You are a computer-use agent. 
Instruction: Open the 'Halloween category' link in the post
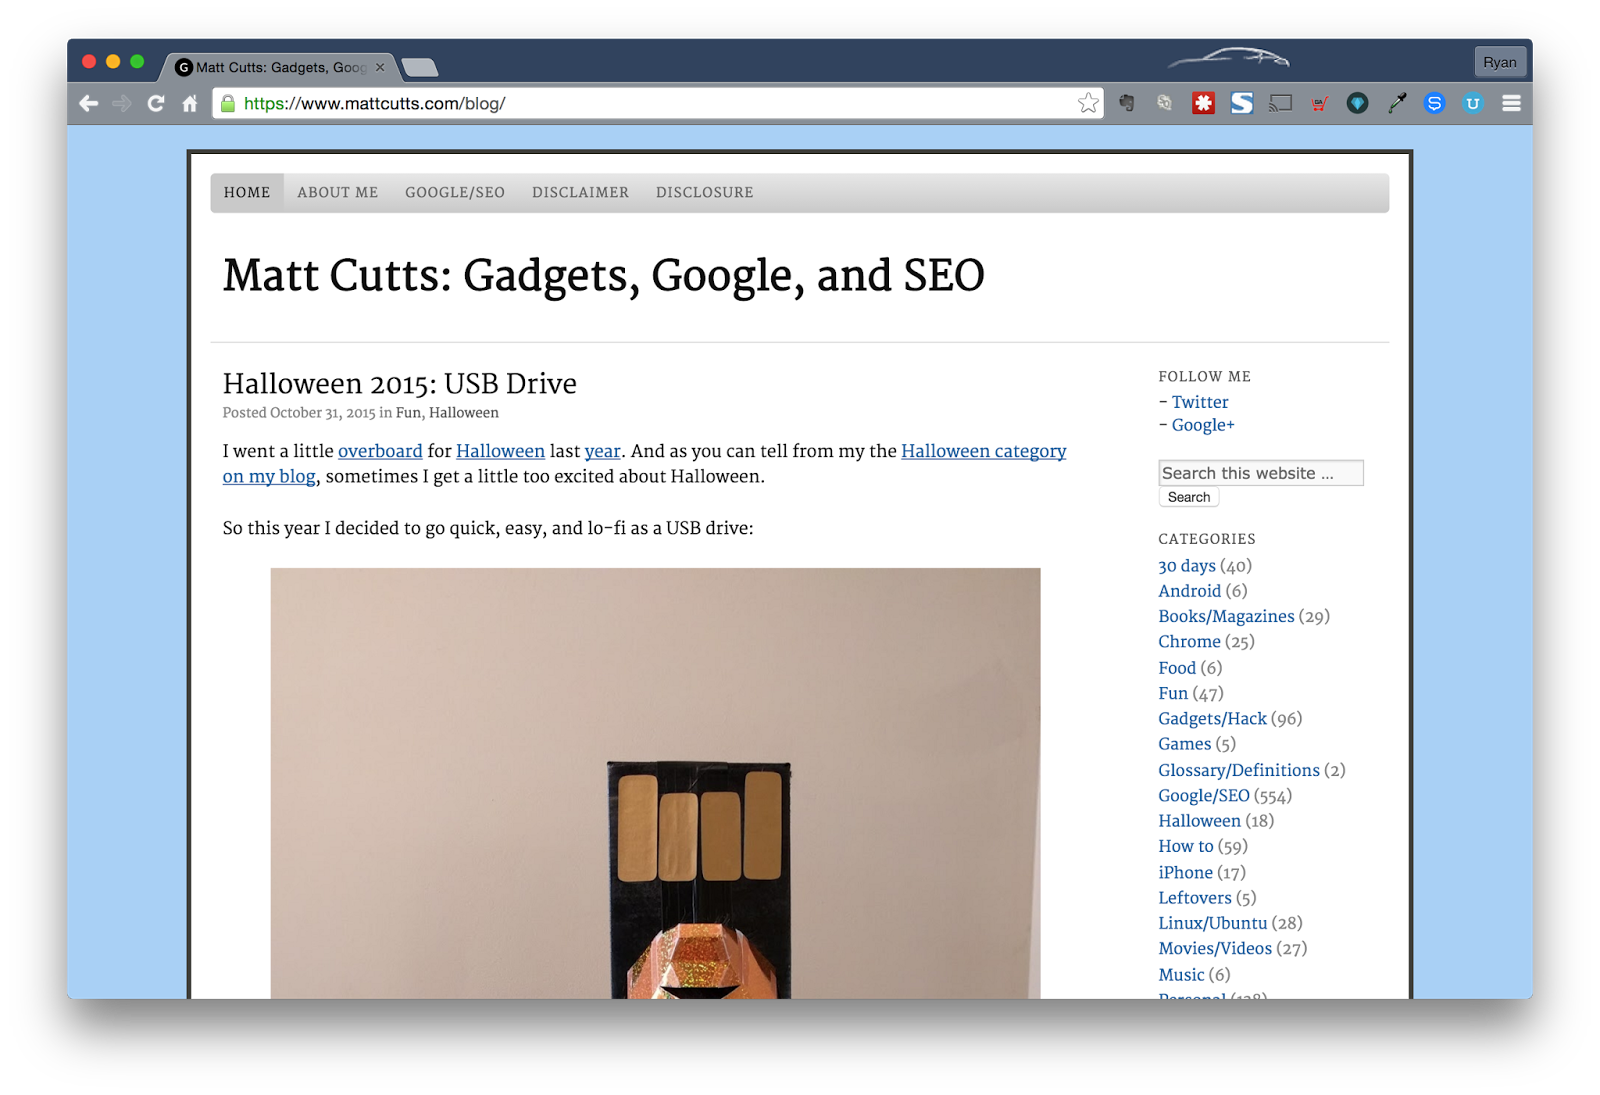[984, 451]
